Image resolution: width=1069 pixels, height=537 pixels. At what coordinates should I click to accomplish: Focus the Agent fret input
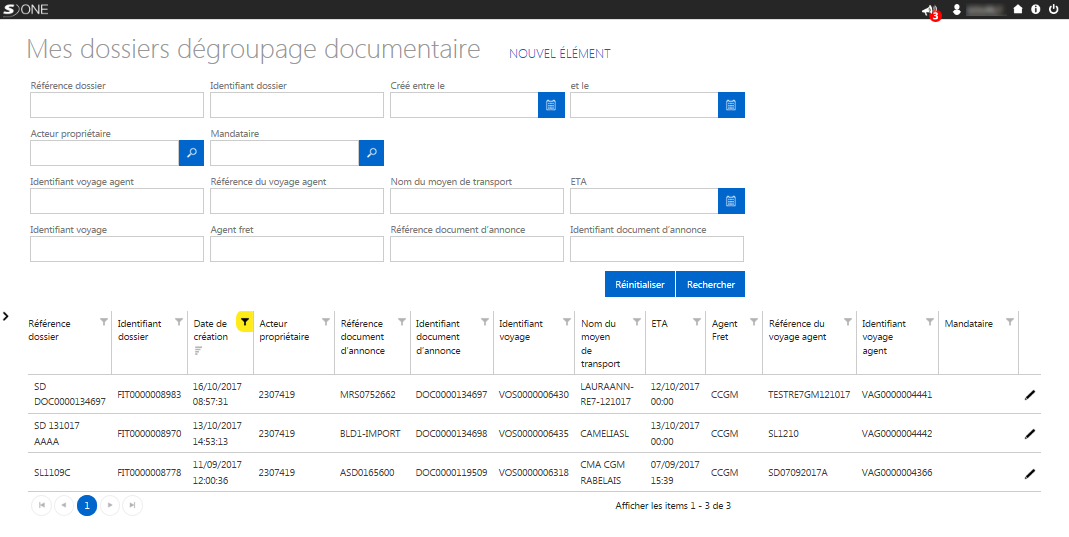pos(297,249)
